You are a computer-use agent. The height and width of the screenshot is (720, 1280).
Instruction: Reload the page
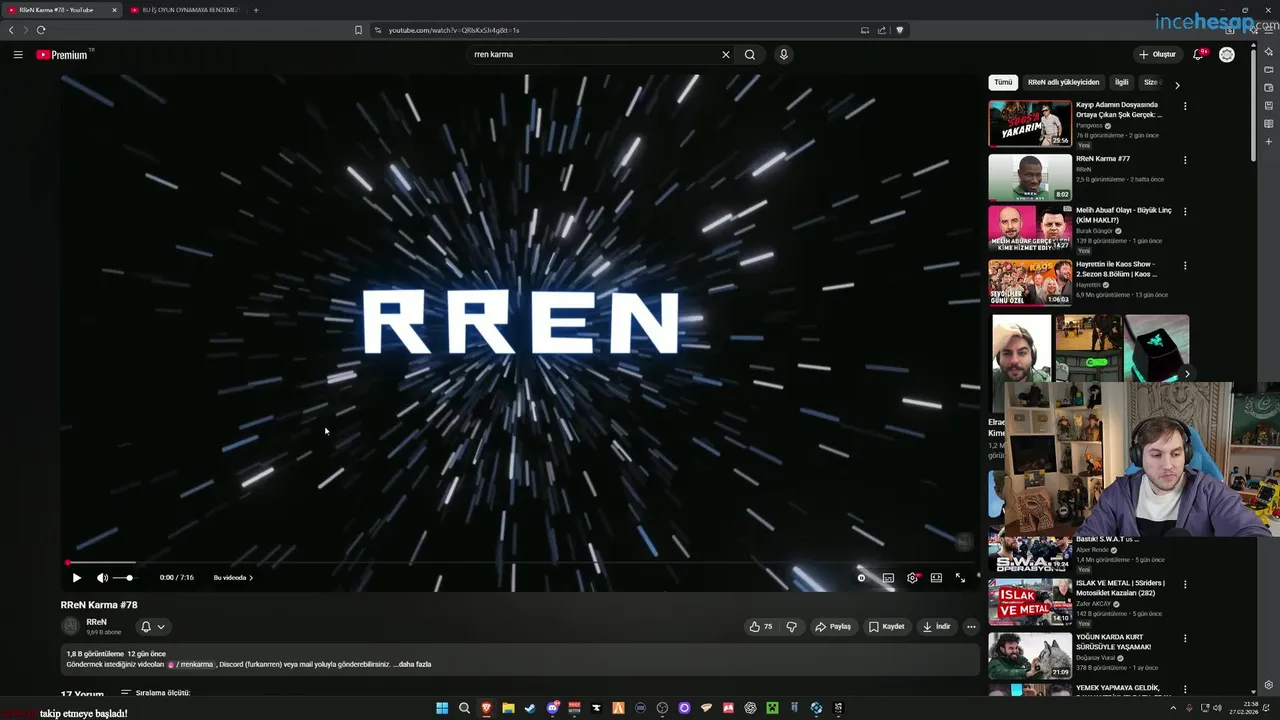[41, 30]
